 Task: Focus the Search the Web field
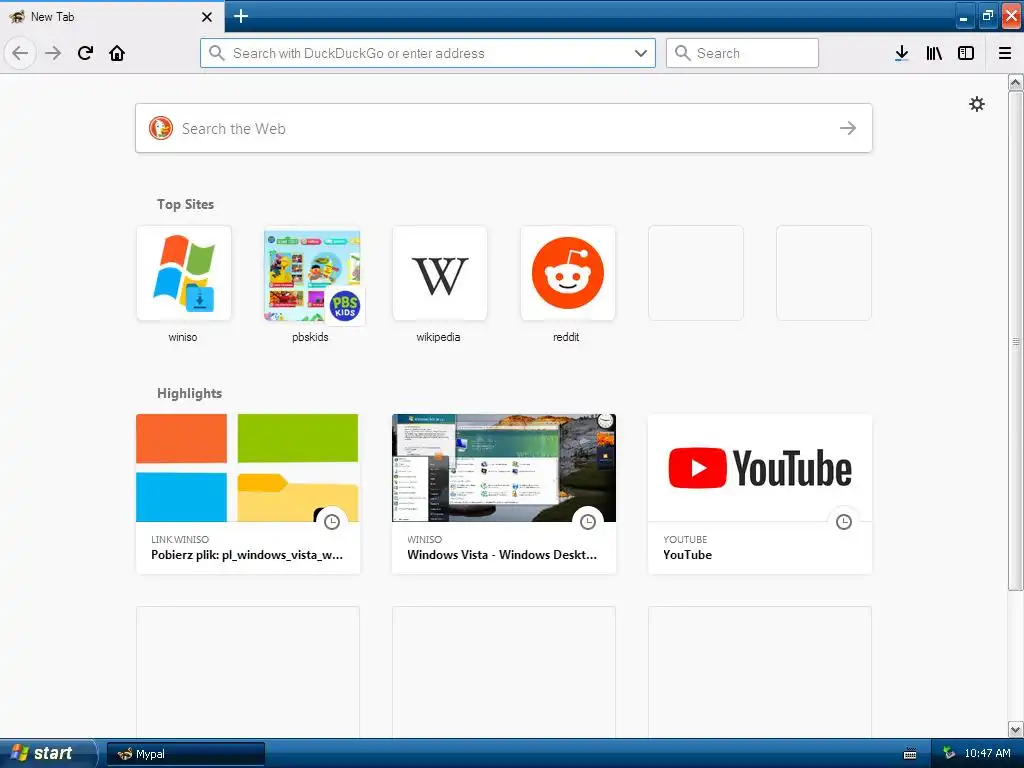pyautogui.click(x=504, y=128)
